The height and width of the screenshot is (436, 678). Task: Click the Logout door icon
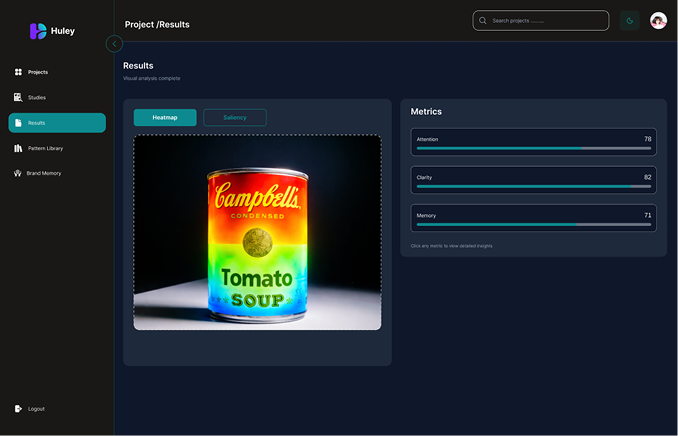click(x=18, y=409)
